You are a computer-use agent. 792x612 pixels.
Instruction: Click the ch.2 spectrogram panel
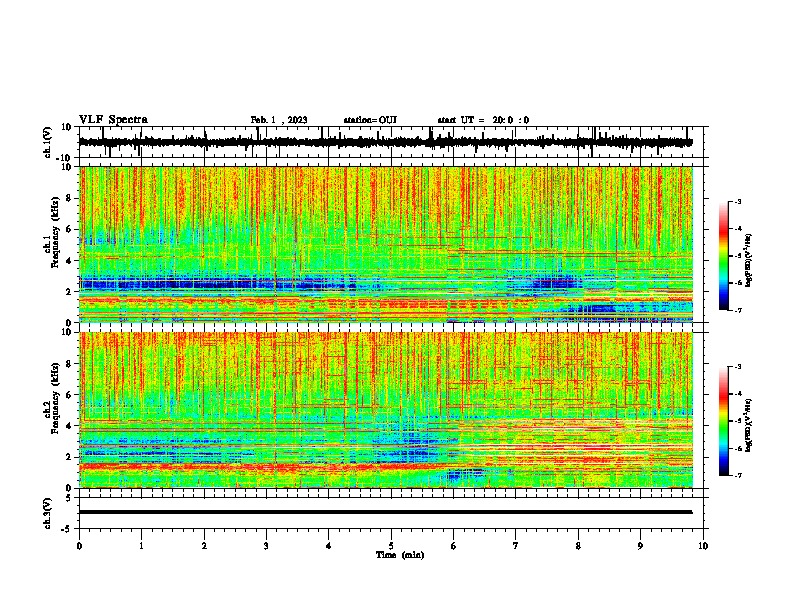click(386, 410)
